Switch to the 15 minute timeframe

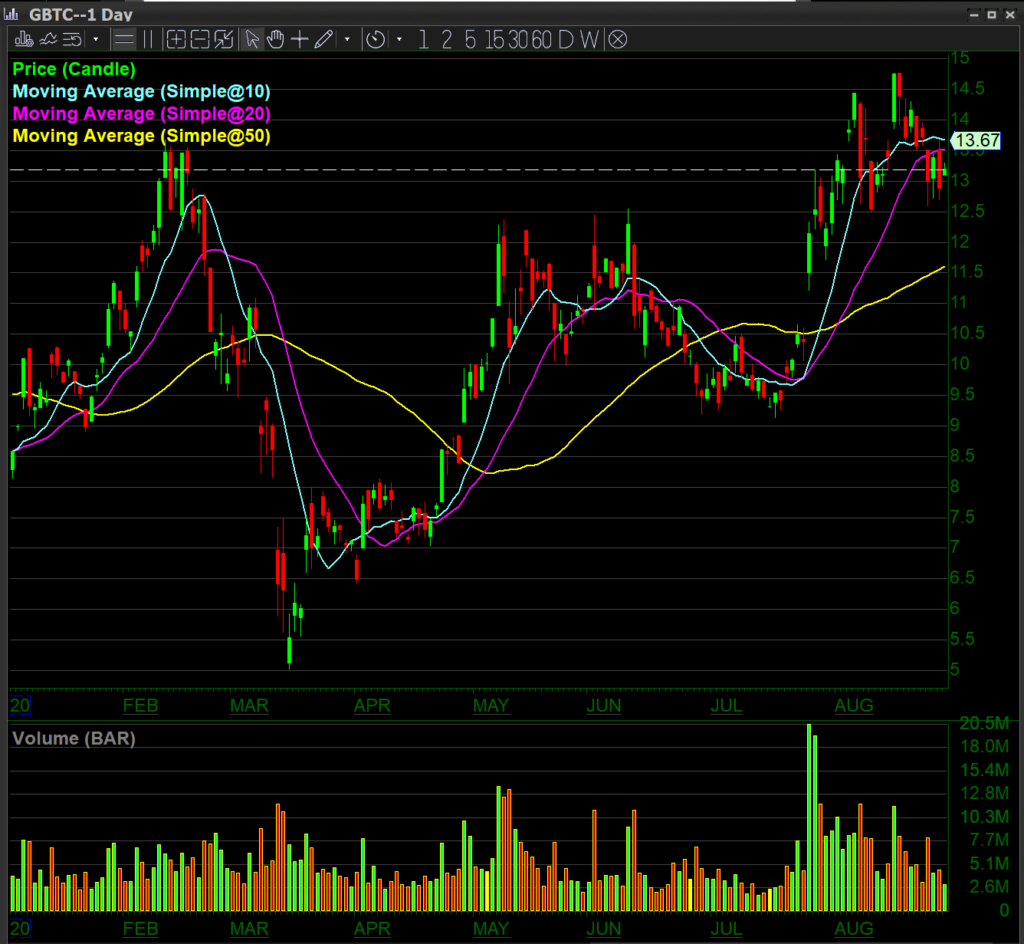pos(494,40)
